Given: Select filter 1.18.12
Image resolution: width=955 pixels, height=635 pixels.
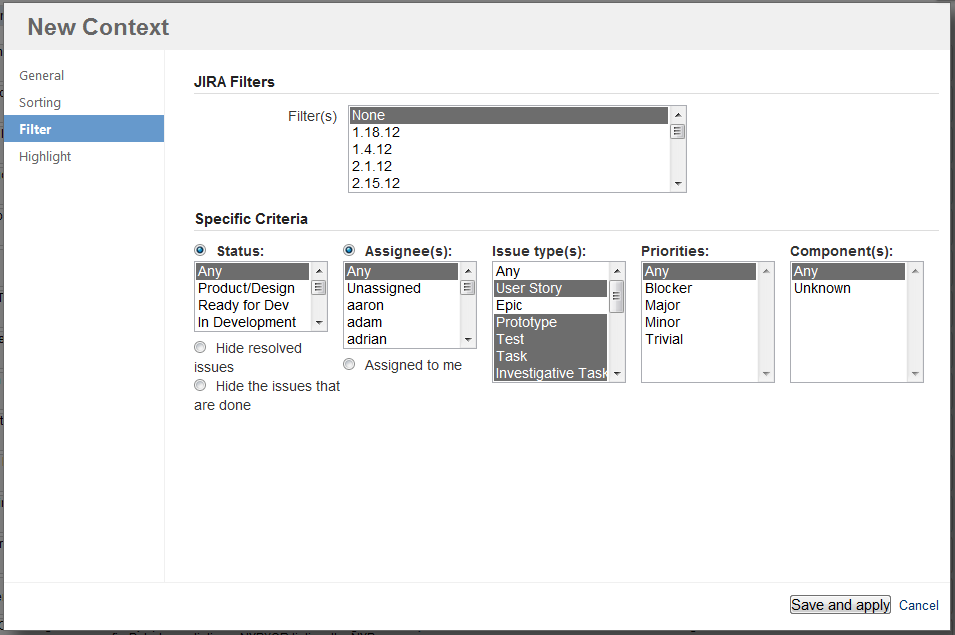Looking at the screenshot, I should [509, 133].
